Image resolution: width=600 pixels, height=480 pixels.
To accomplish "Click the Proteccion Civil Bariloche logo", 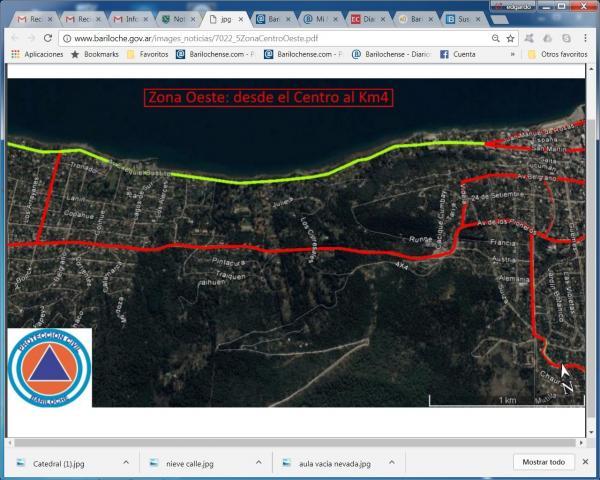I will (50, 367).
